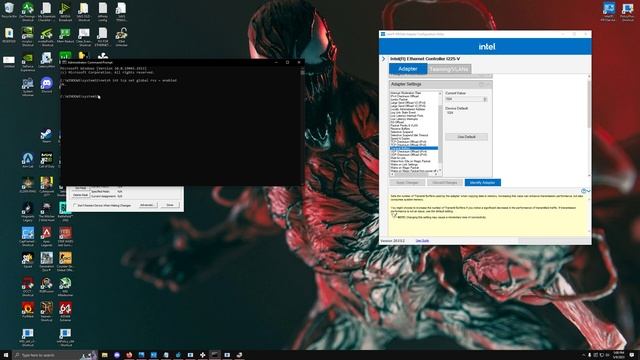Open the MSI Afterburner desktop shortcut

[x=65, y=286]
